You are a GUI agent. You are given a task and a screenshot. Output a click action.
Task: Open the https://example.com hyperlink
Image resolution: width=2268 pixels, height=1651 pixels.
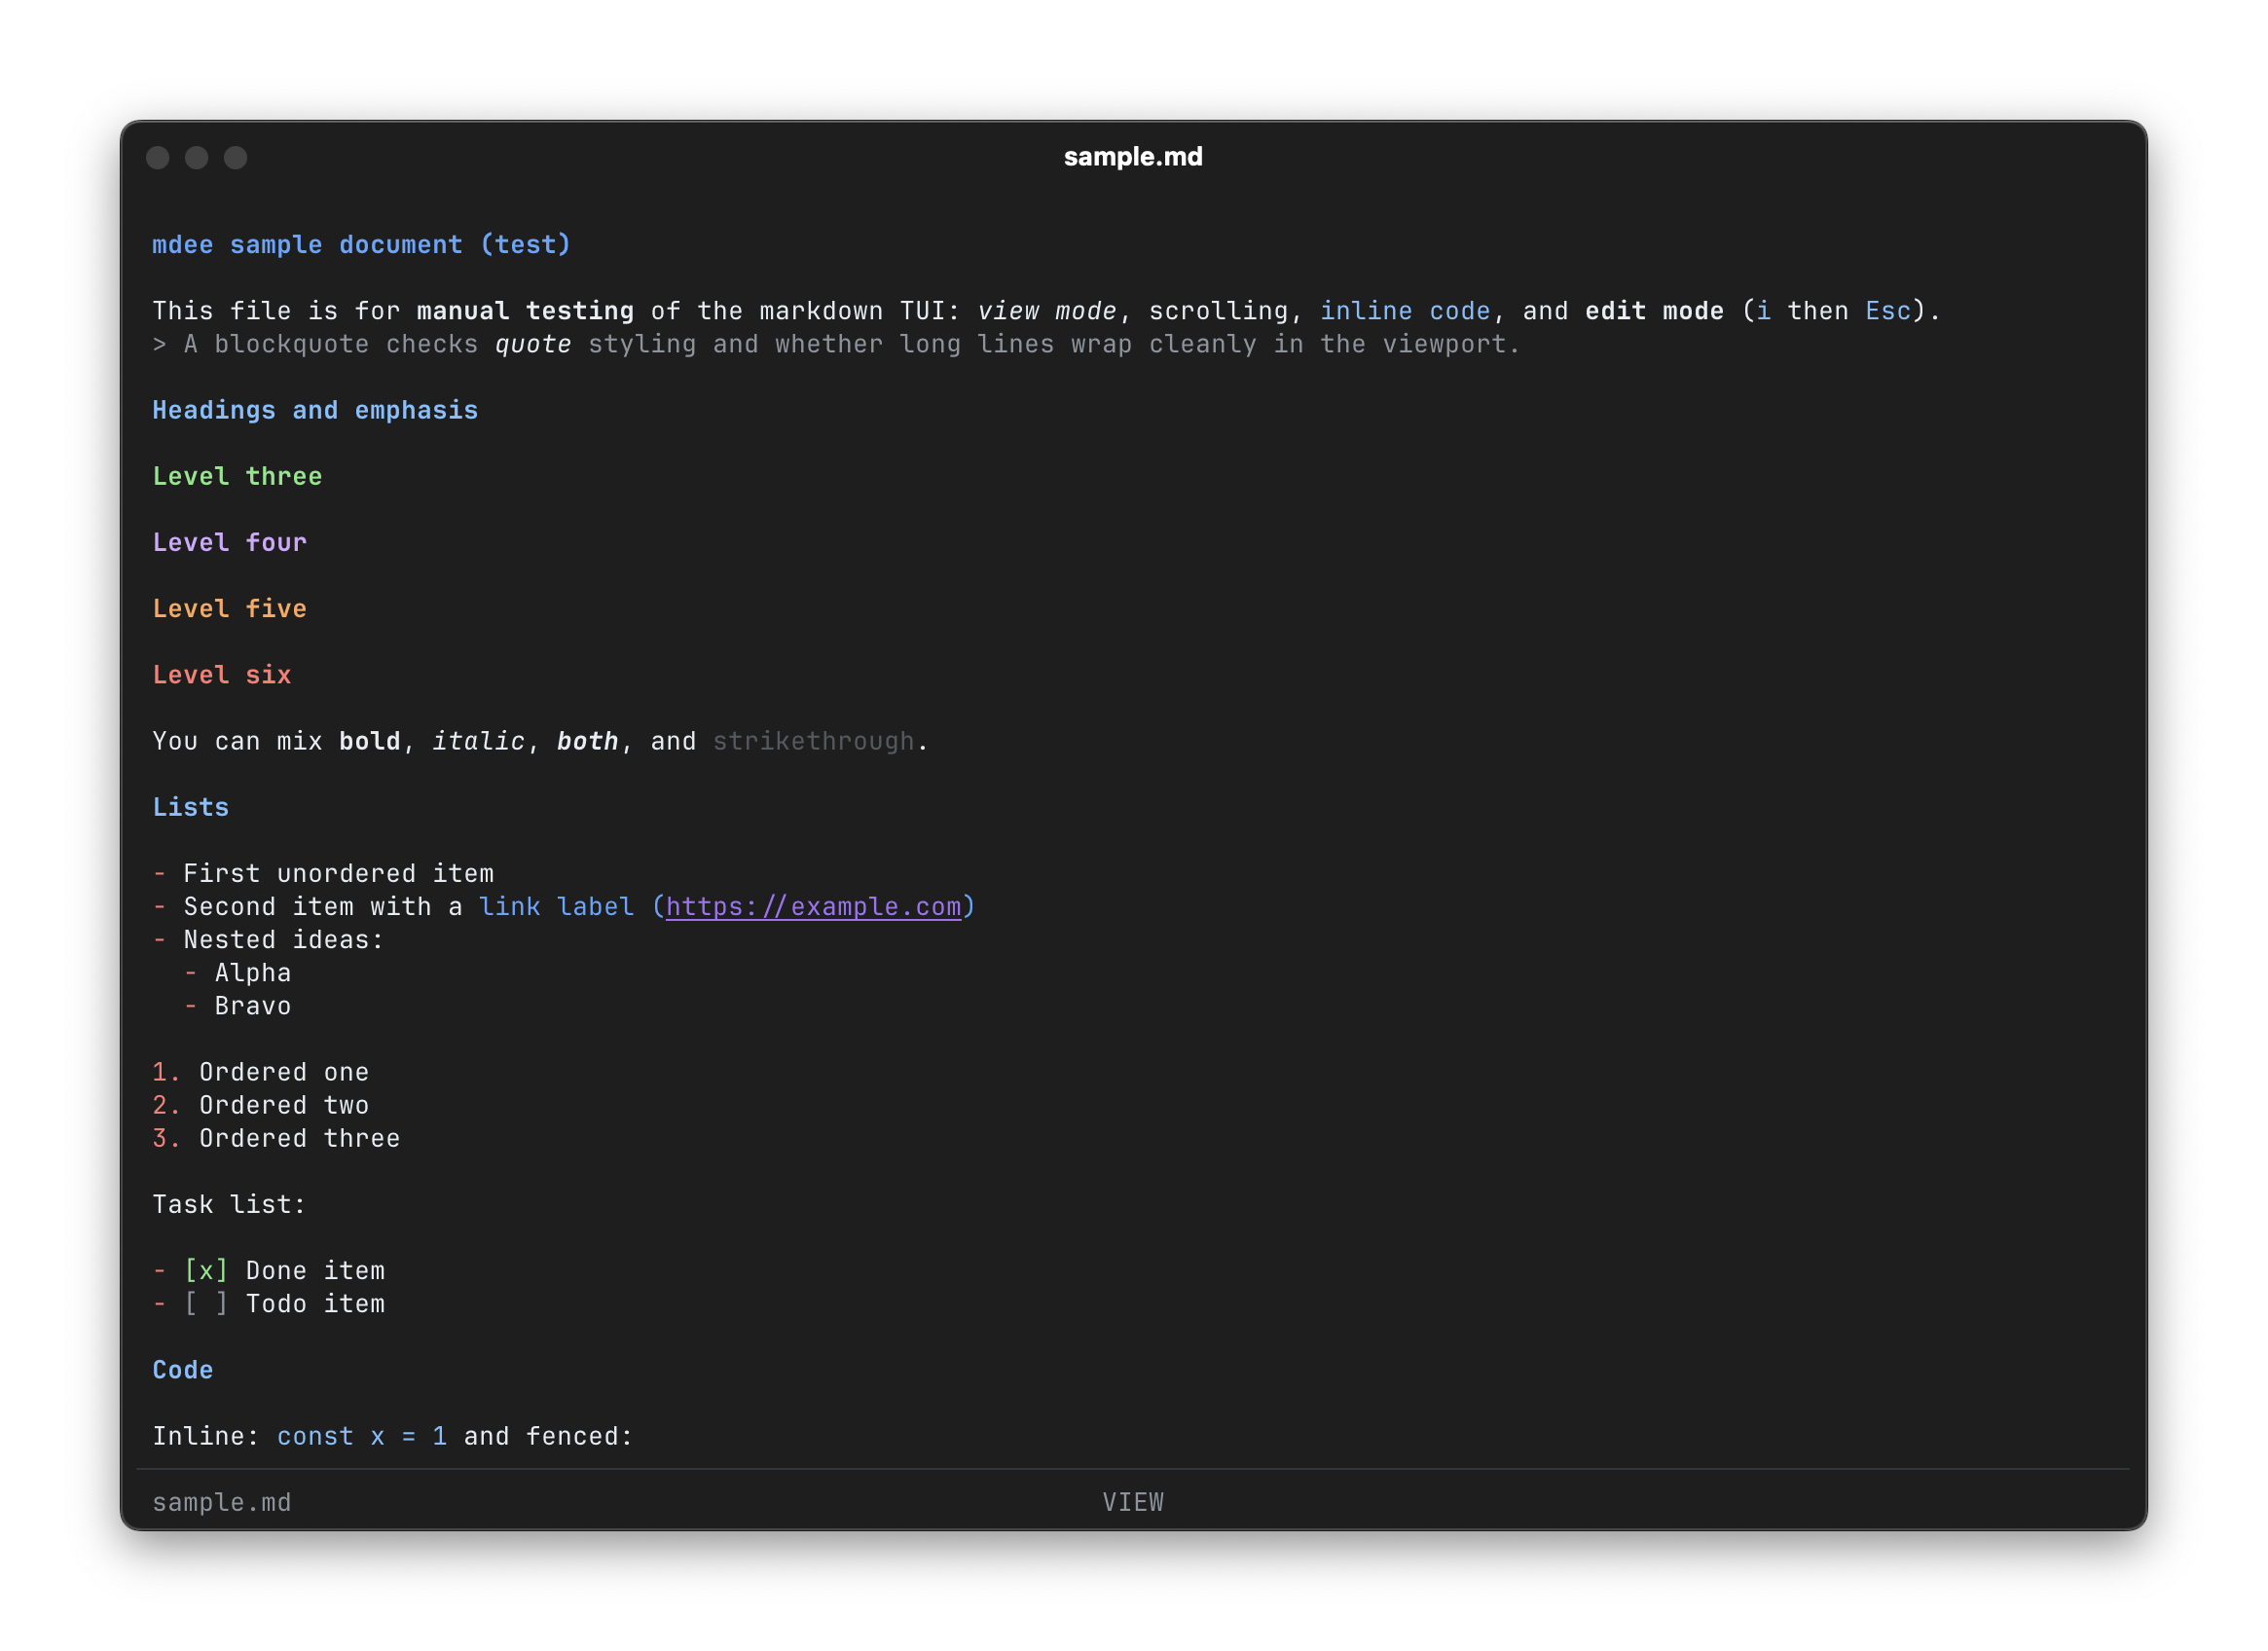(x=816, y=906)
